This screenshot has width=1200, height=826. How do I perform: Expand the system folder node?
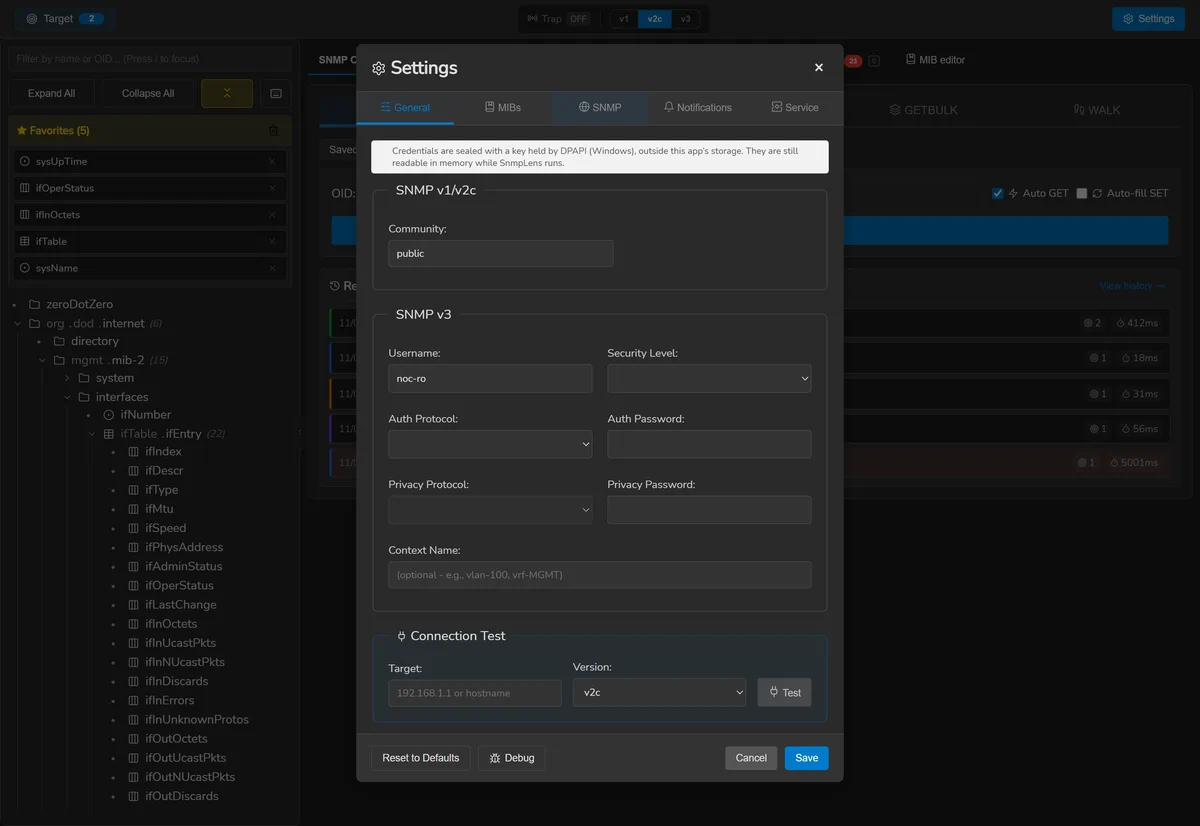tap(68, 378)
